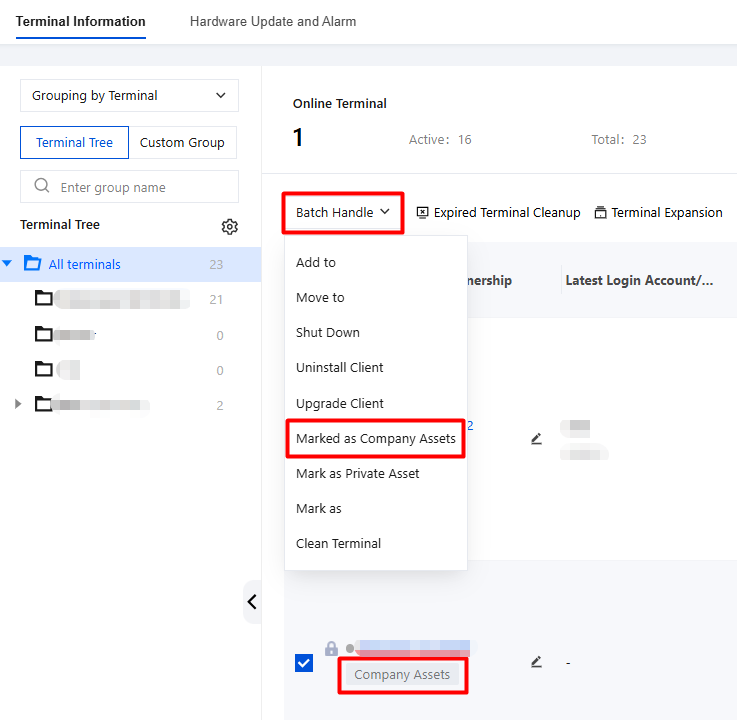Click the Terminal Expansion icon
Screen dimensions: 737x720
pyautogui.click(x=600, y=212)
